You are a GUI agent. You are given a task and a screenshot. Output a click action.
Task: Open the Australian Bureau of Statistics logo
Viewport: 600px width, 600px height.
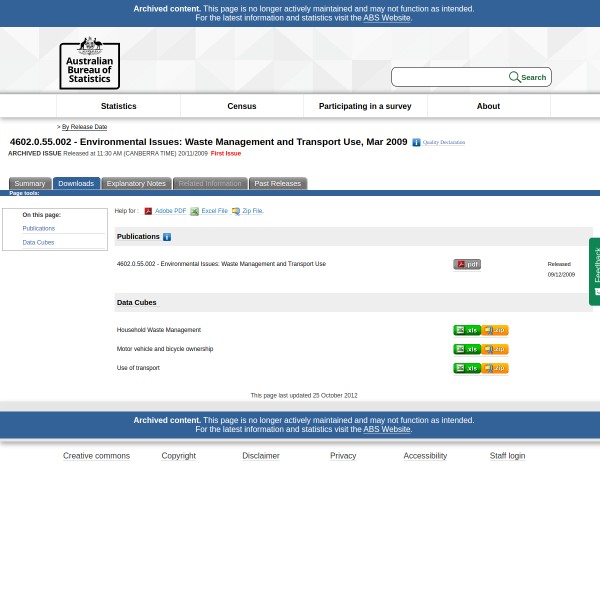pos(89,62)
